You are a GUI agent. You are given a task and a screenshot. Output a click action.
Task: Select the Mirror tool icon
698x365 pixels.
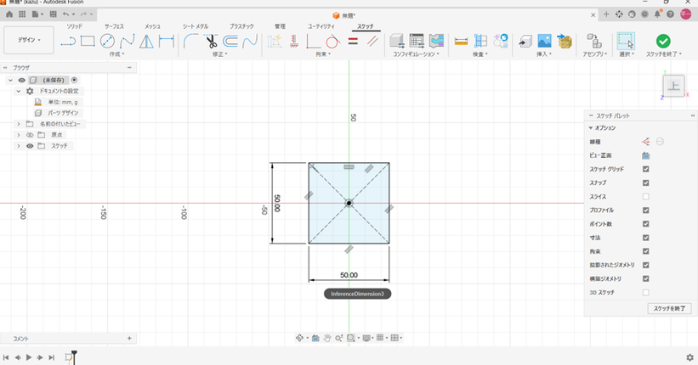click(x=146, y=41)
